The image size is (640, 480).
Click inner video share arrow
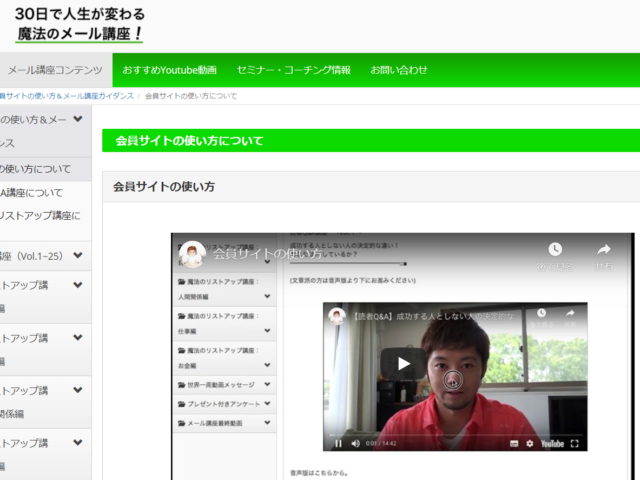coord(570,313)
